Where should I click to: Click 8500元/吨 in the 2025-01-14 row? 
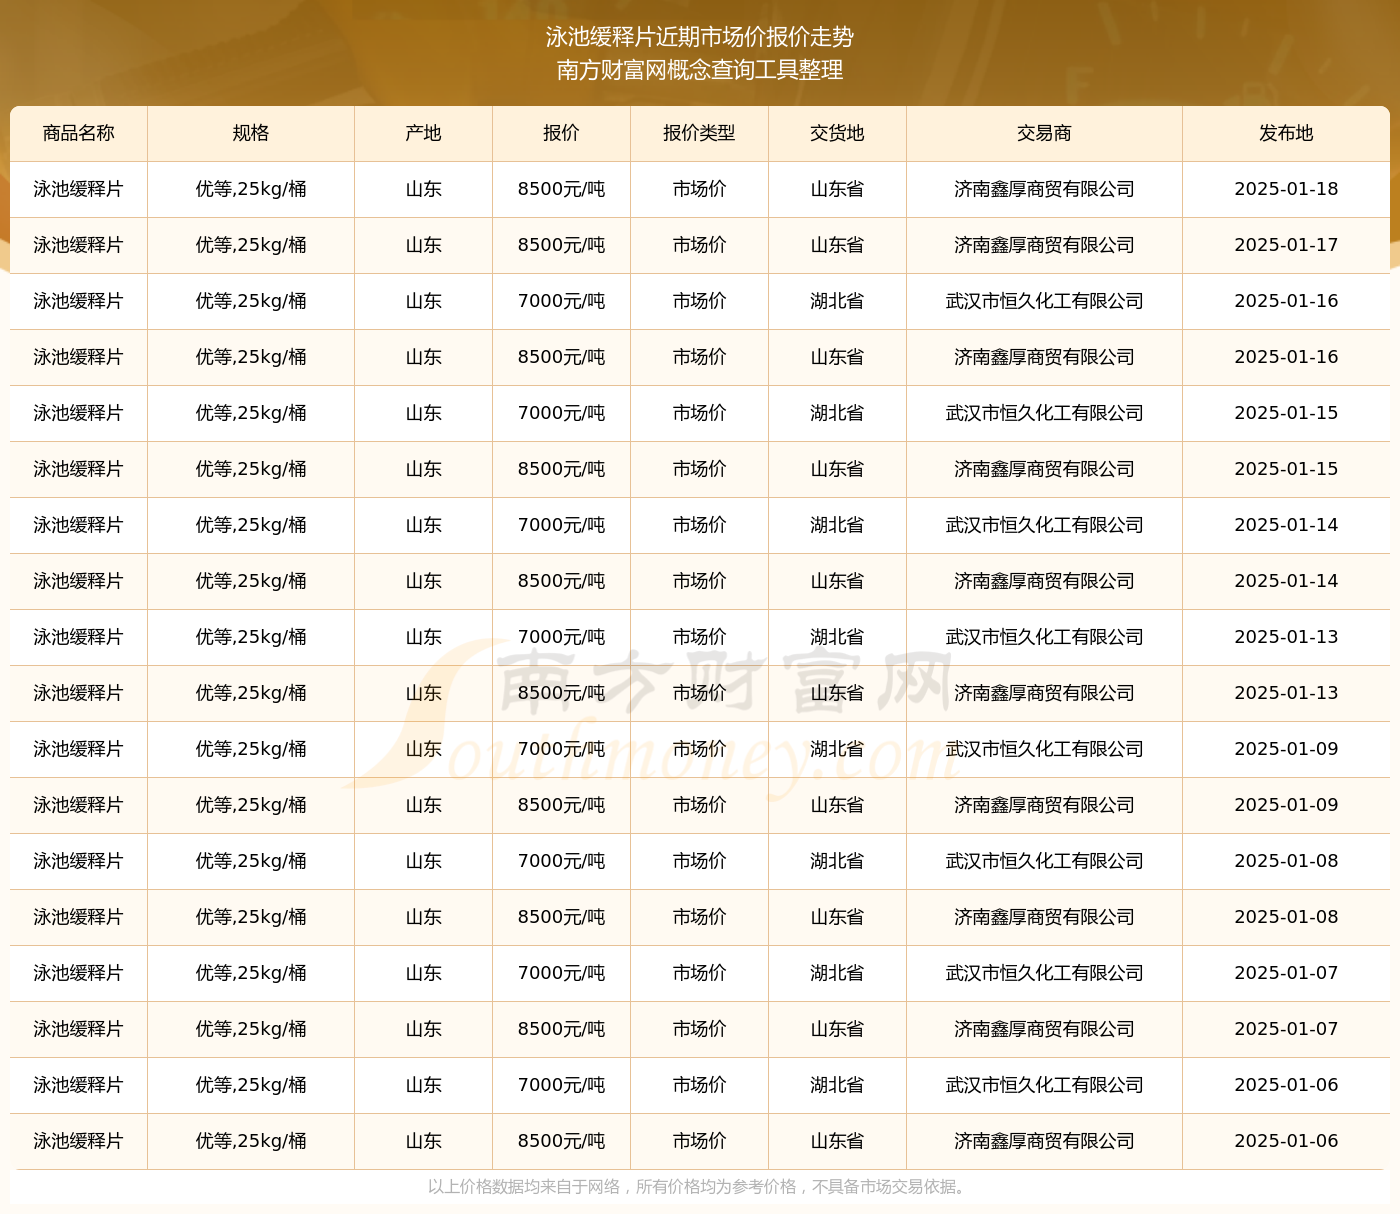point(561,581)
